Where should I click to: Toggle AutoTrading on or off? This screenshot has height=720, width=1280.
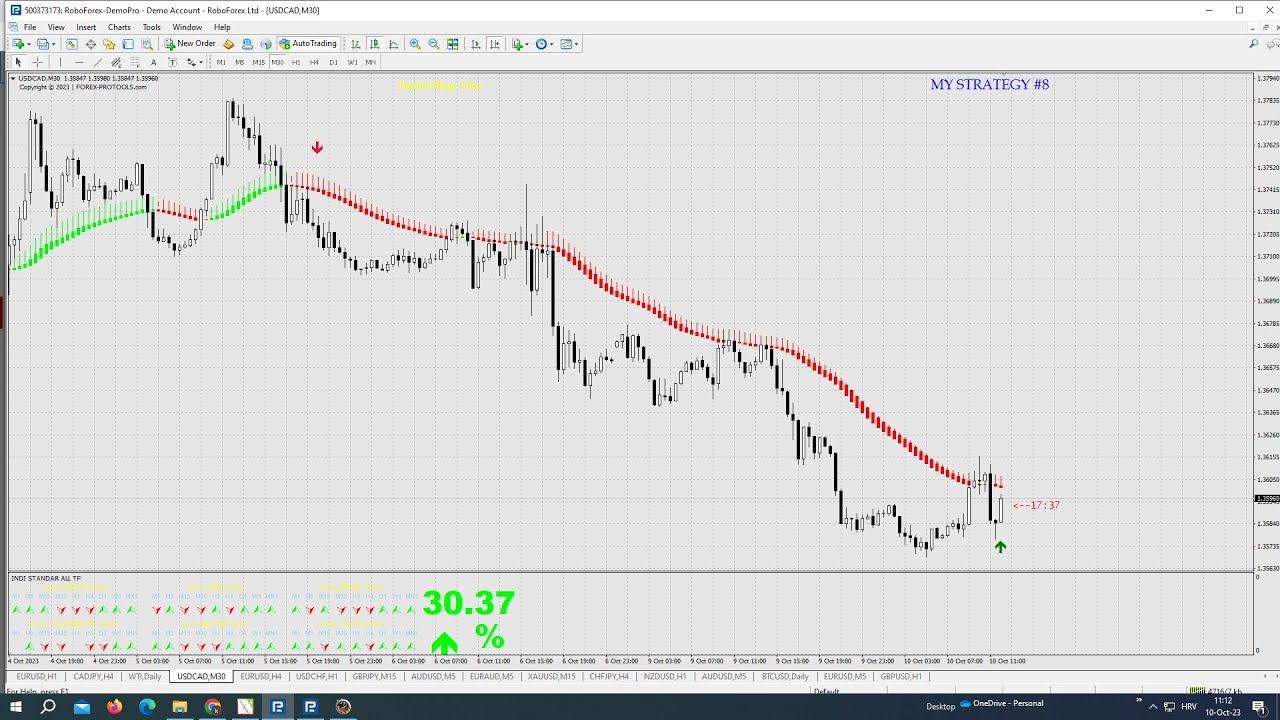308,44
